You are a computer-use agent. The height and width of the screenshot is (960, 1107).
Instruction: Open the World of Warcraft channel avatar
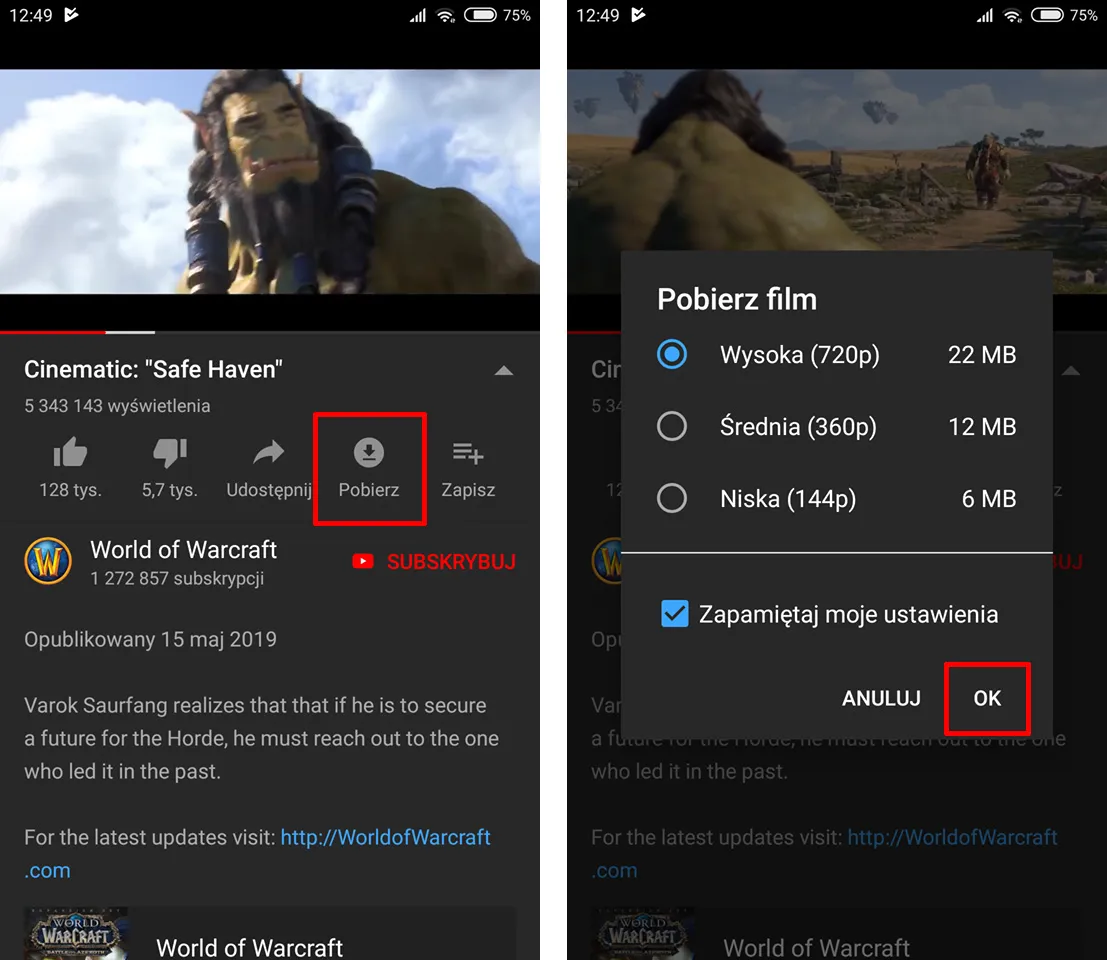click(x=48, y=560)
